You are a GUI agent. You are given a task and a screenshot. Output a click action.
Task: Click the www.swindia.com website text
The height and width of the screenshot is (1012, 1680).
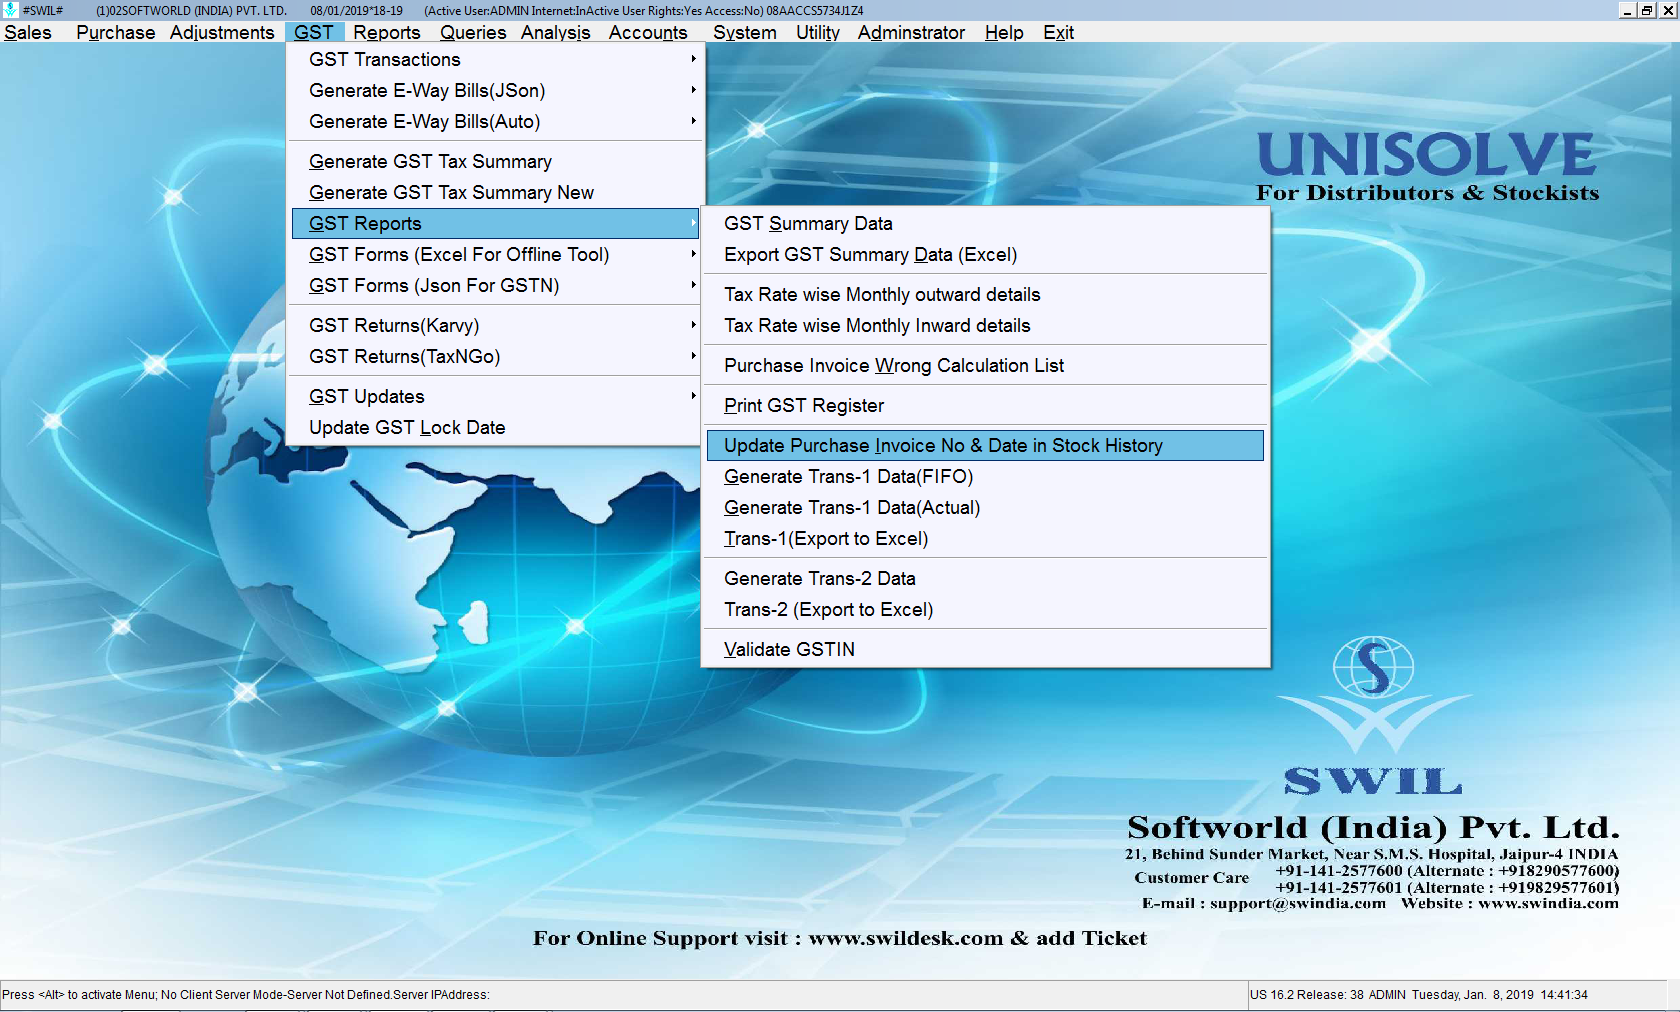point(1548,903)
